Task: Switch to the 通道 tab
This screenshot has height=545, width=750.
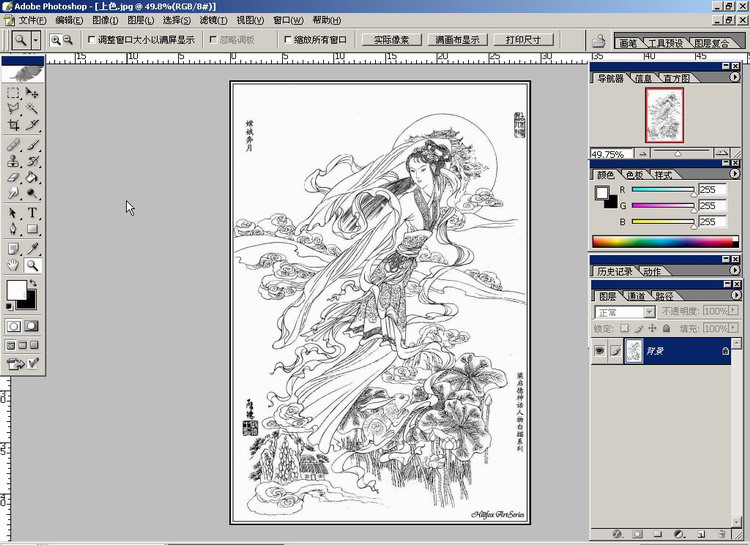Action: click(x=636, y=296)
